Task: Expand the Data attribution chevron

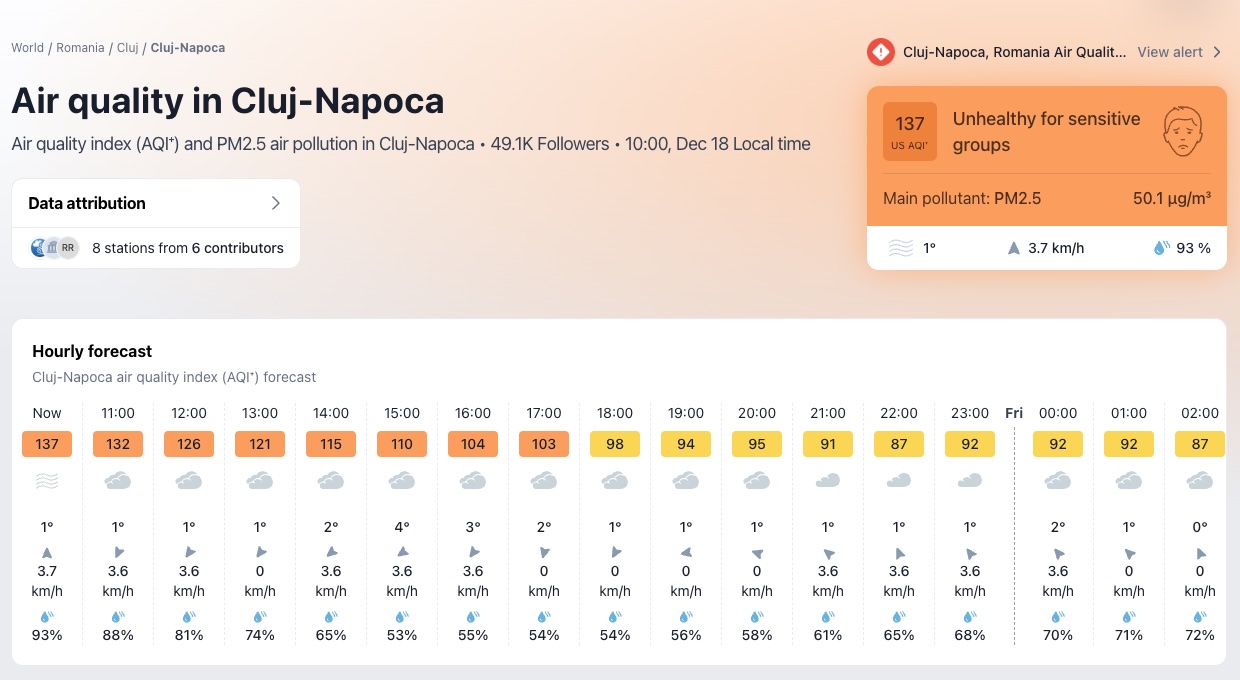Action: tap(277, 203)
